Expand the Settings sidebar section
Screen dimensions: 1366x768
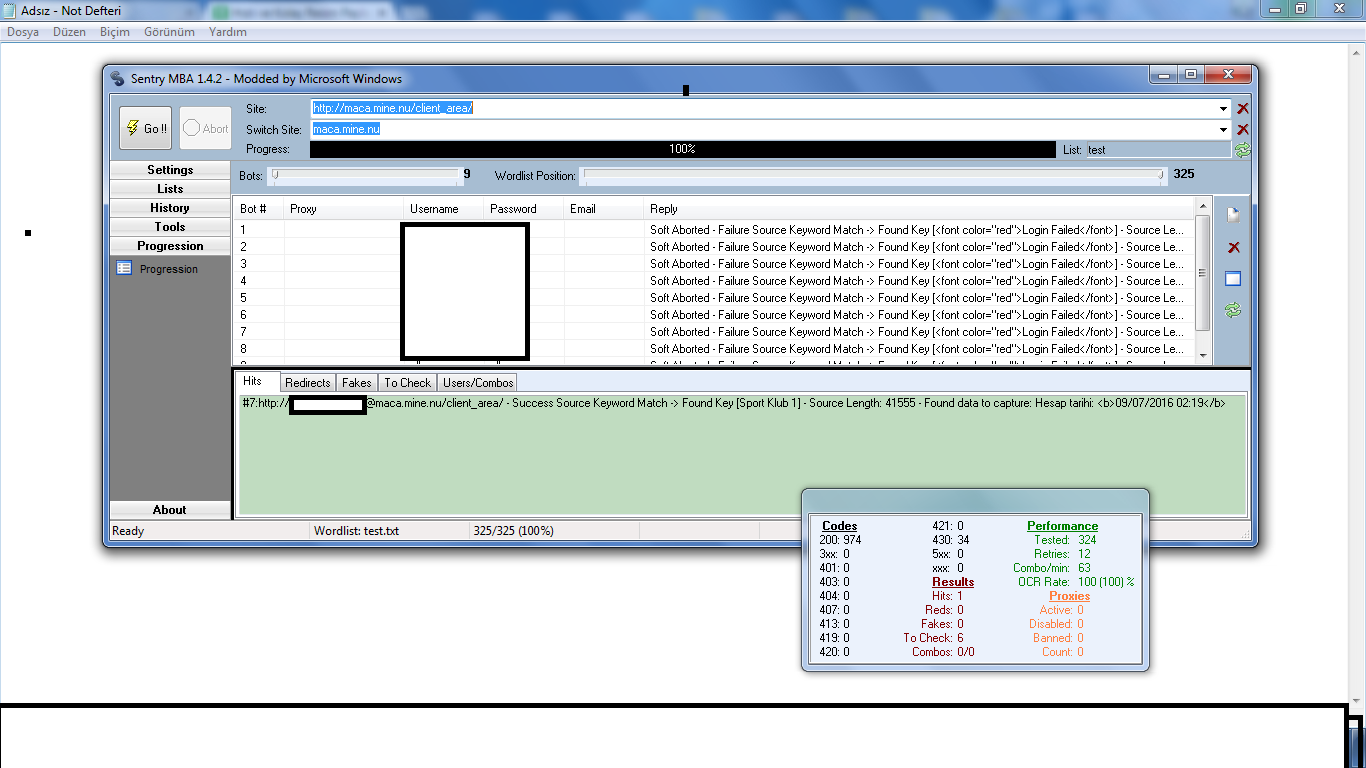[x=170, y=170]
